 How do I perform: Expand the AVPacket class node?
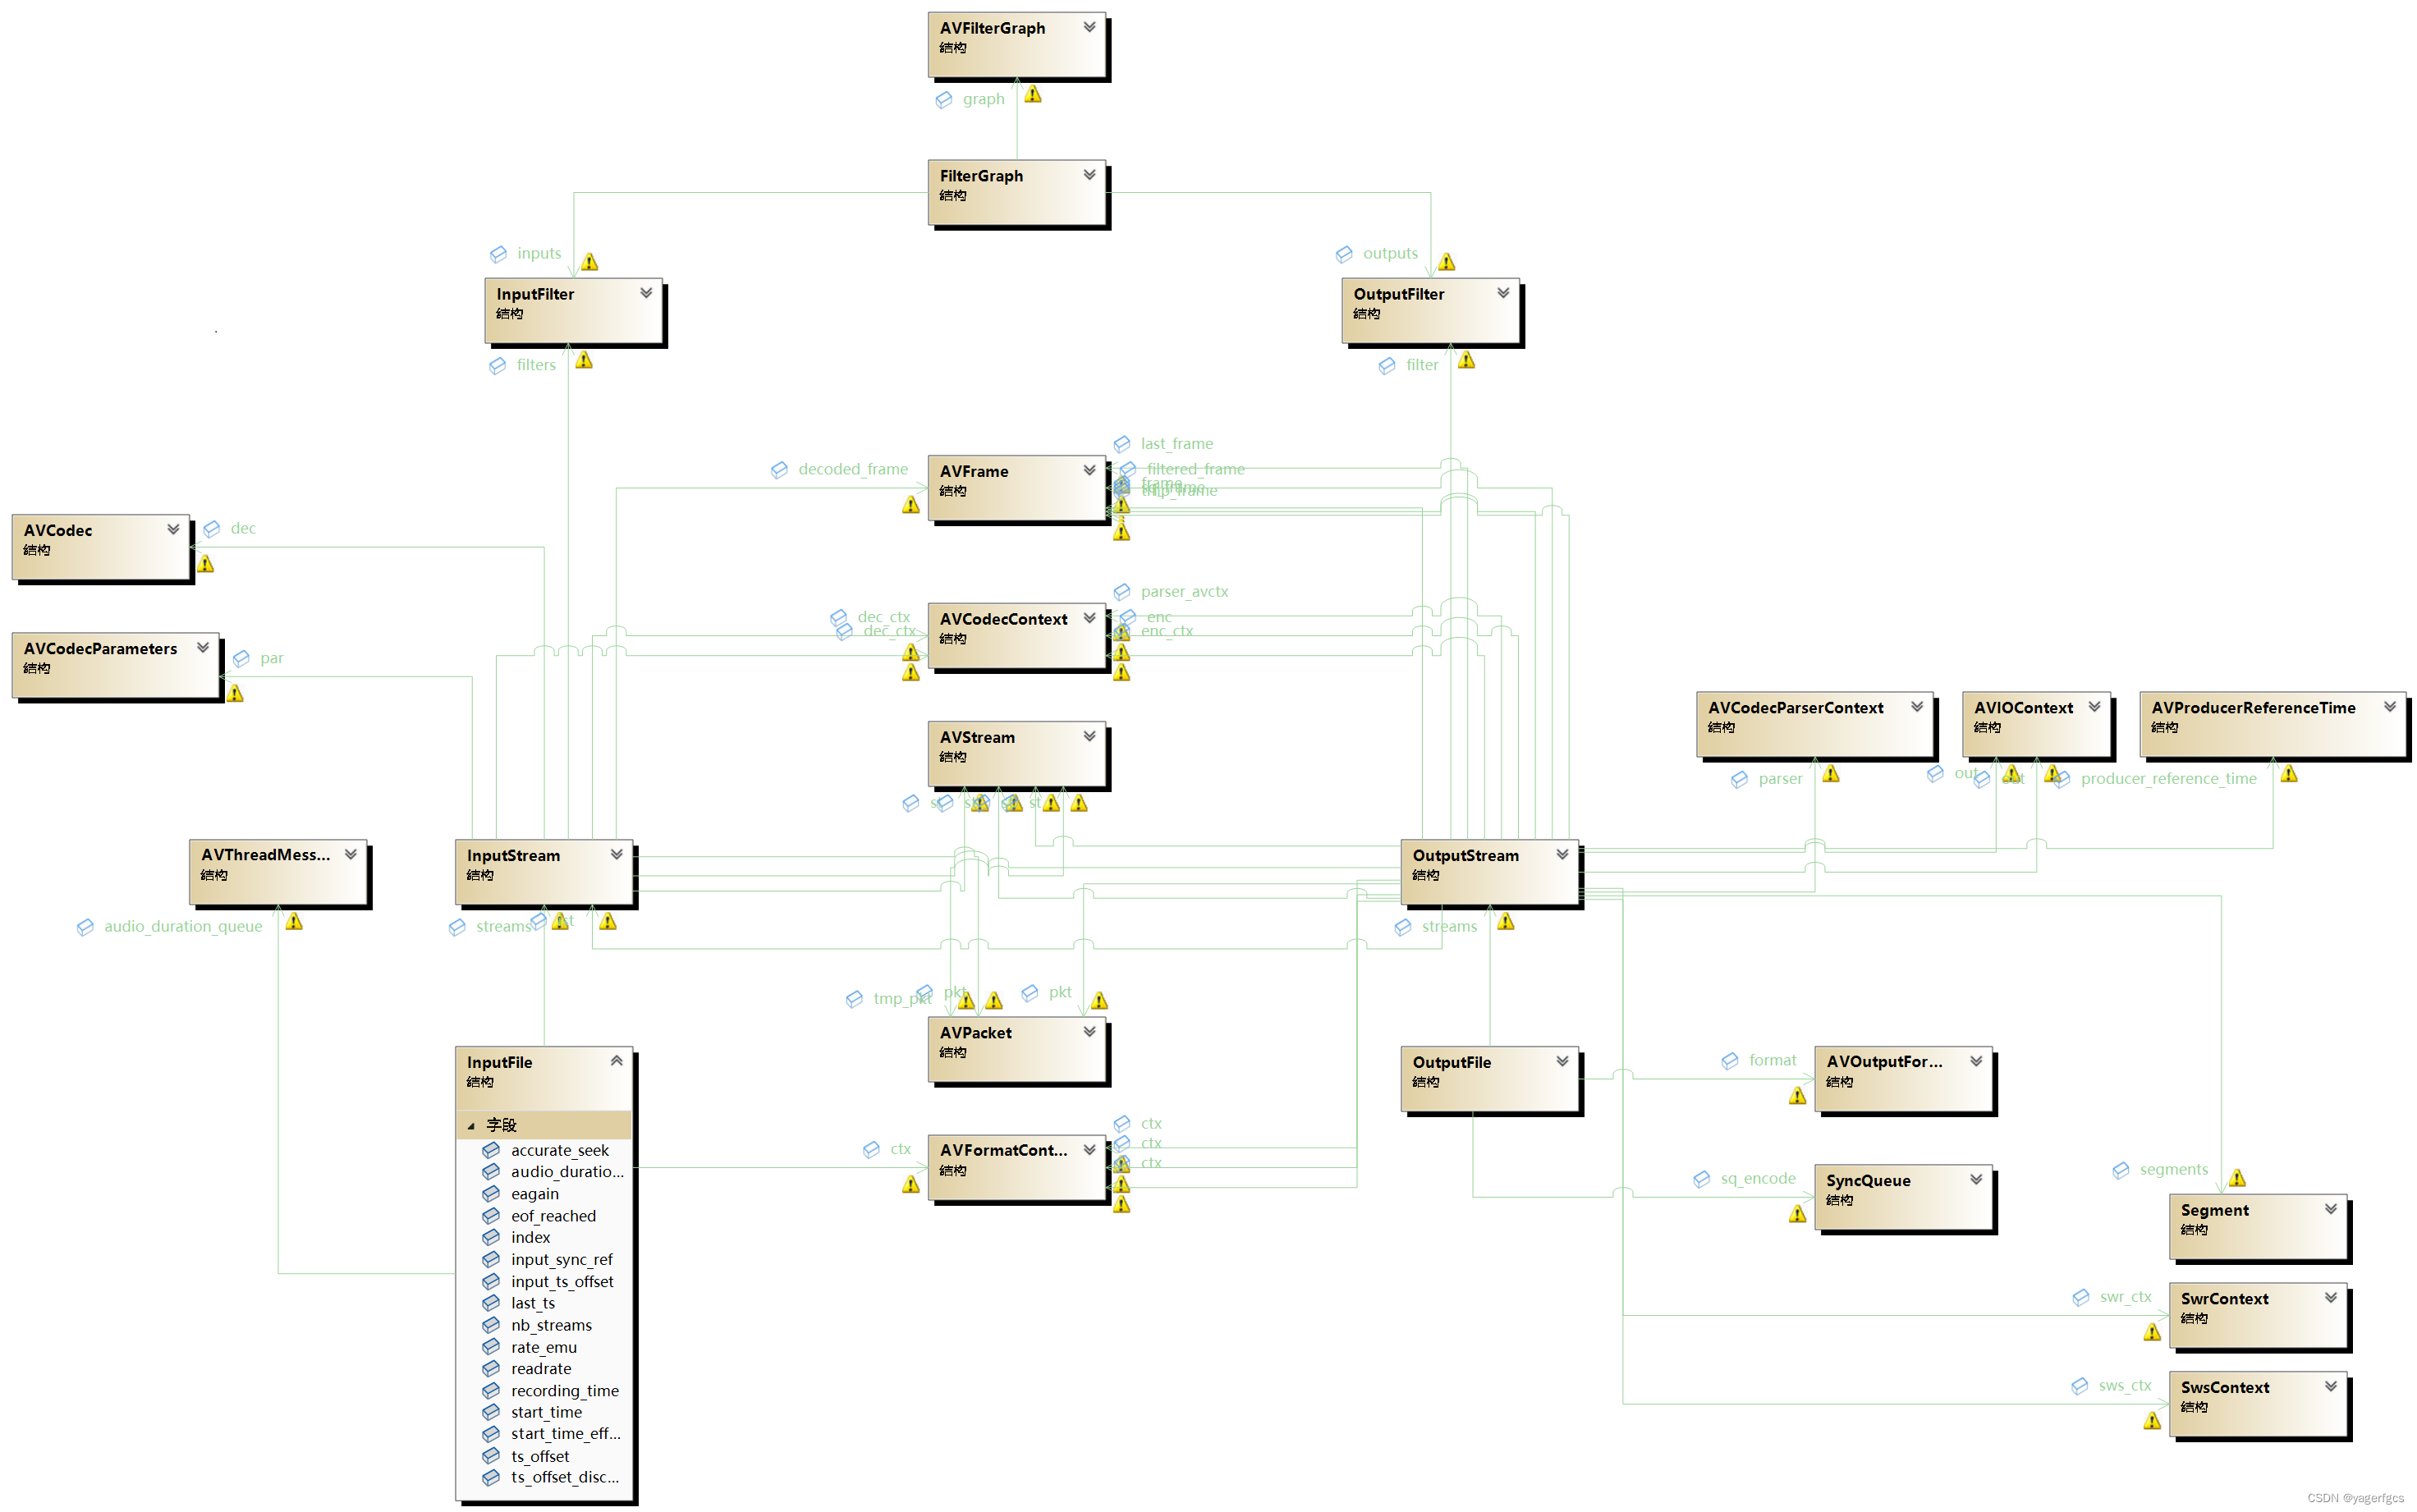(1089, 1031)
